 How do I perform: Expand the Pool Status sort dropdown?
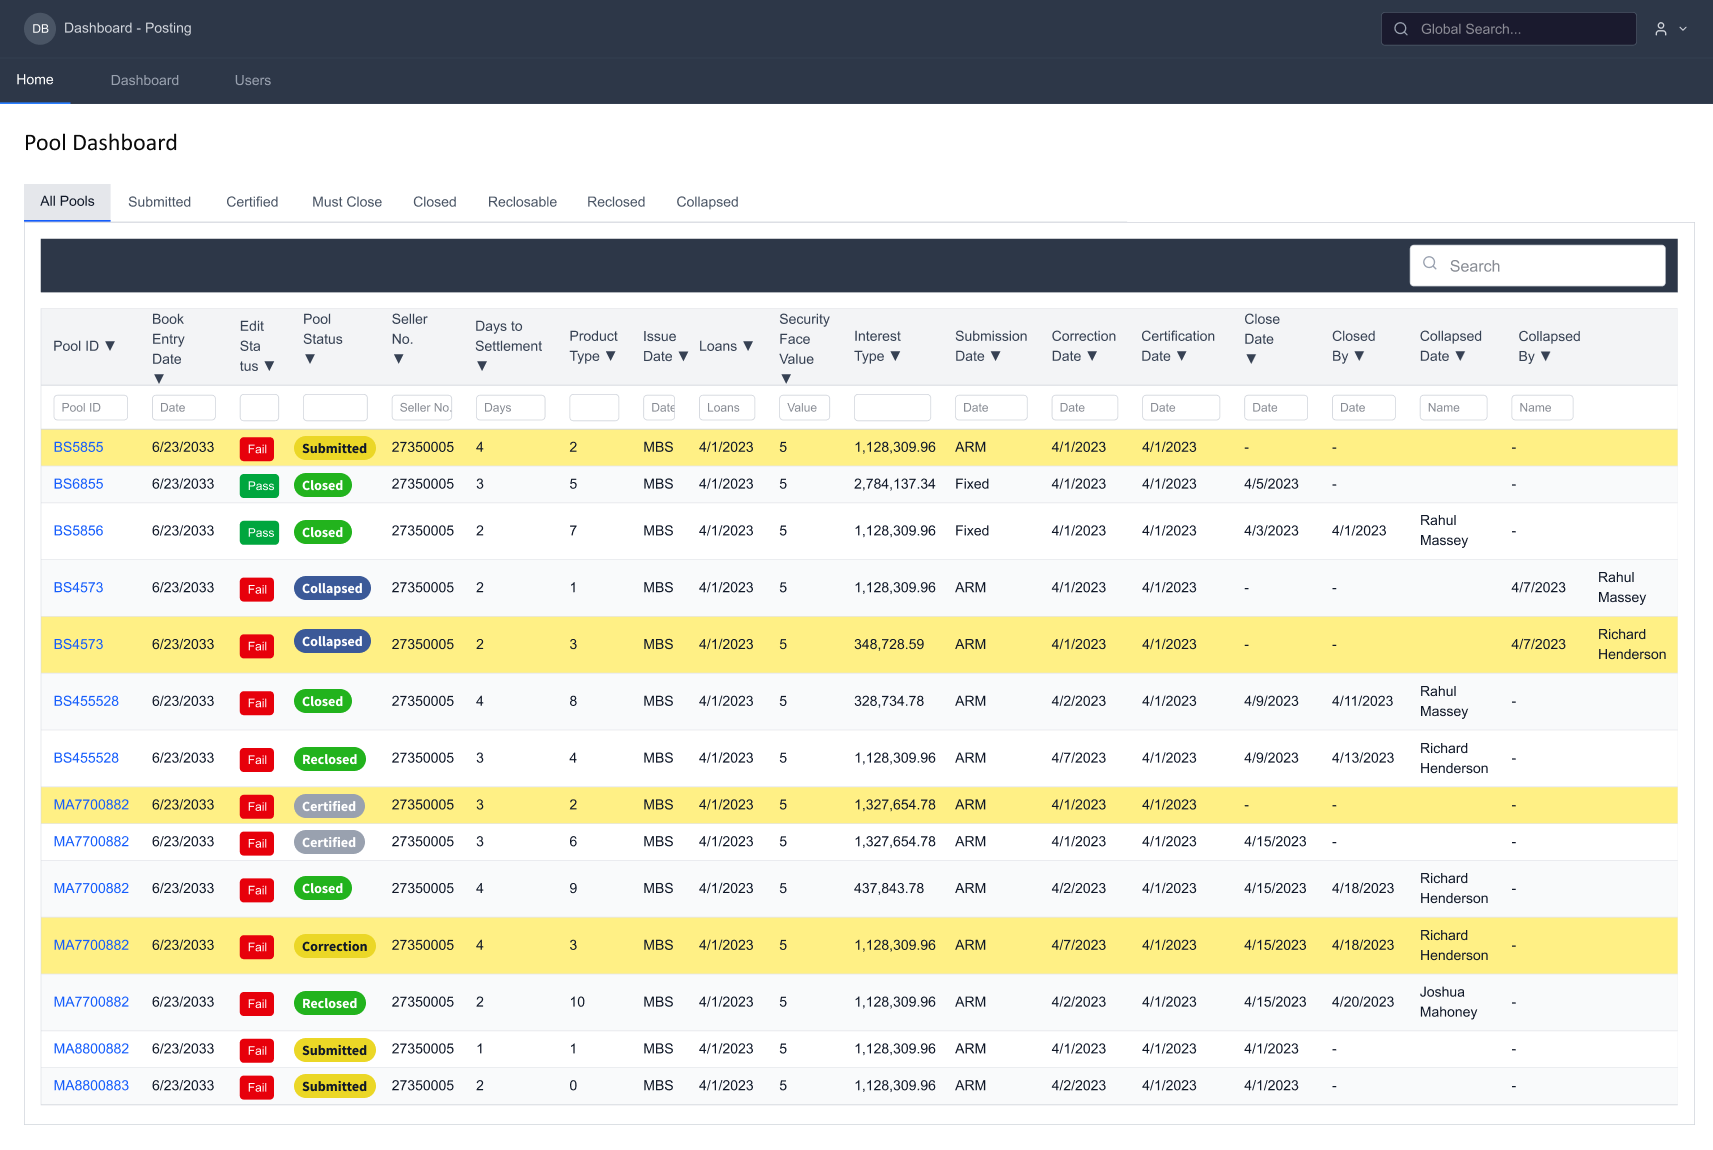[310, 359]
